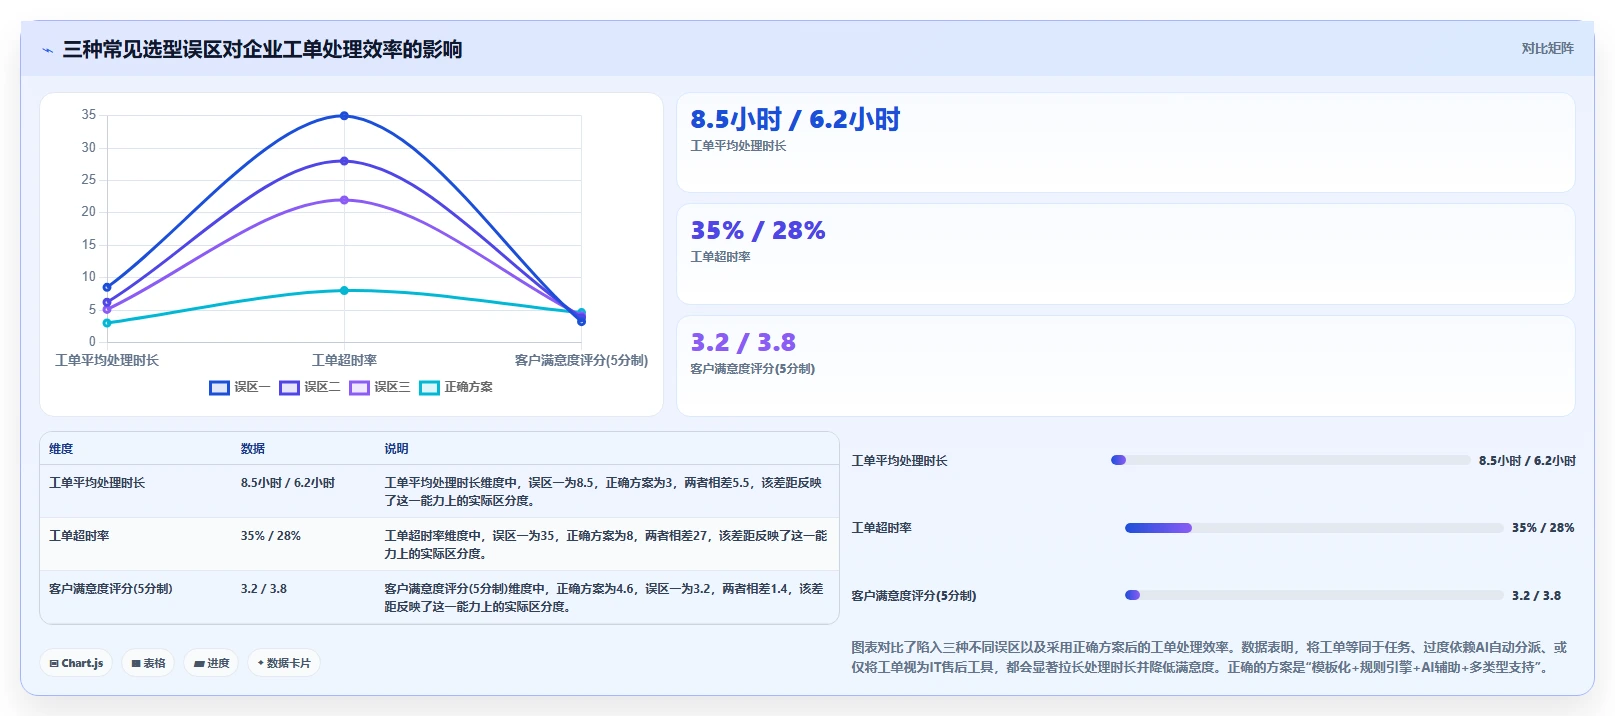Click the 数据卡片 tag
Viewport: 1615px width, 716px height.
click(x=284, y=663)
